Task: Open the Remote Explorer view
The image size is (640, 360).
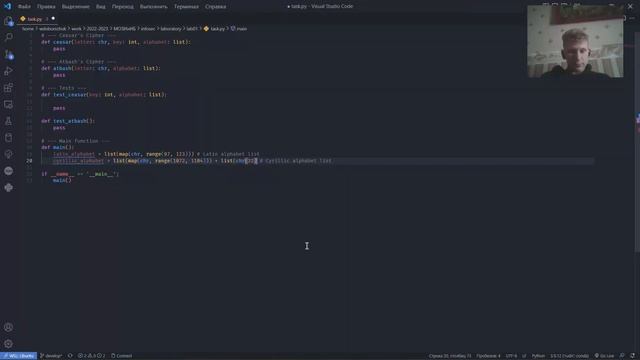Action: (x=8, y=104)
